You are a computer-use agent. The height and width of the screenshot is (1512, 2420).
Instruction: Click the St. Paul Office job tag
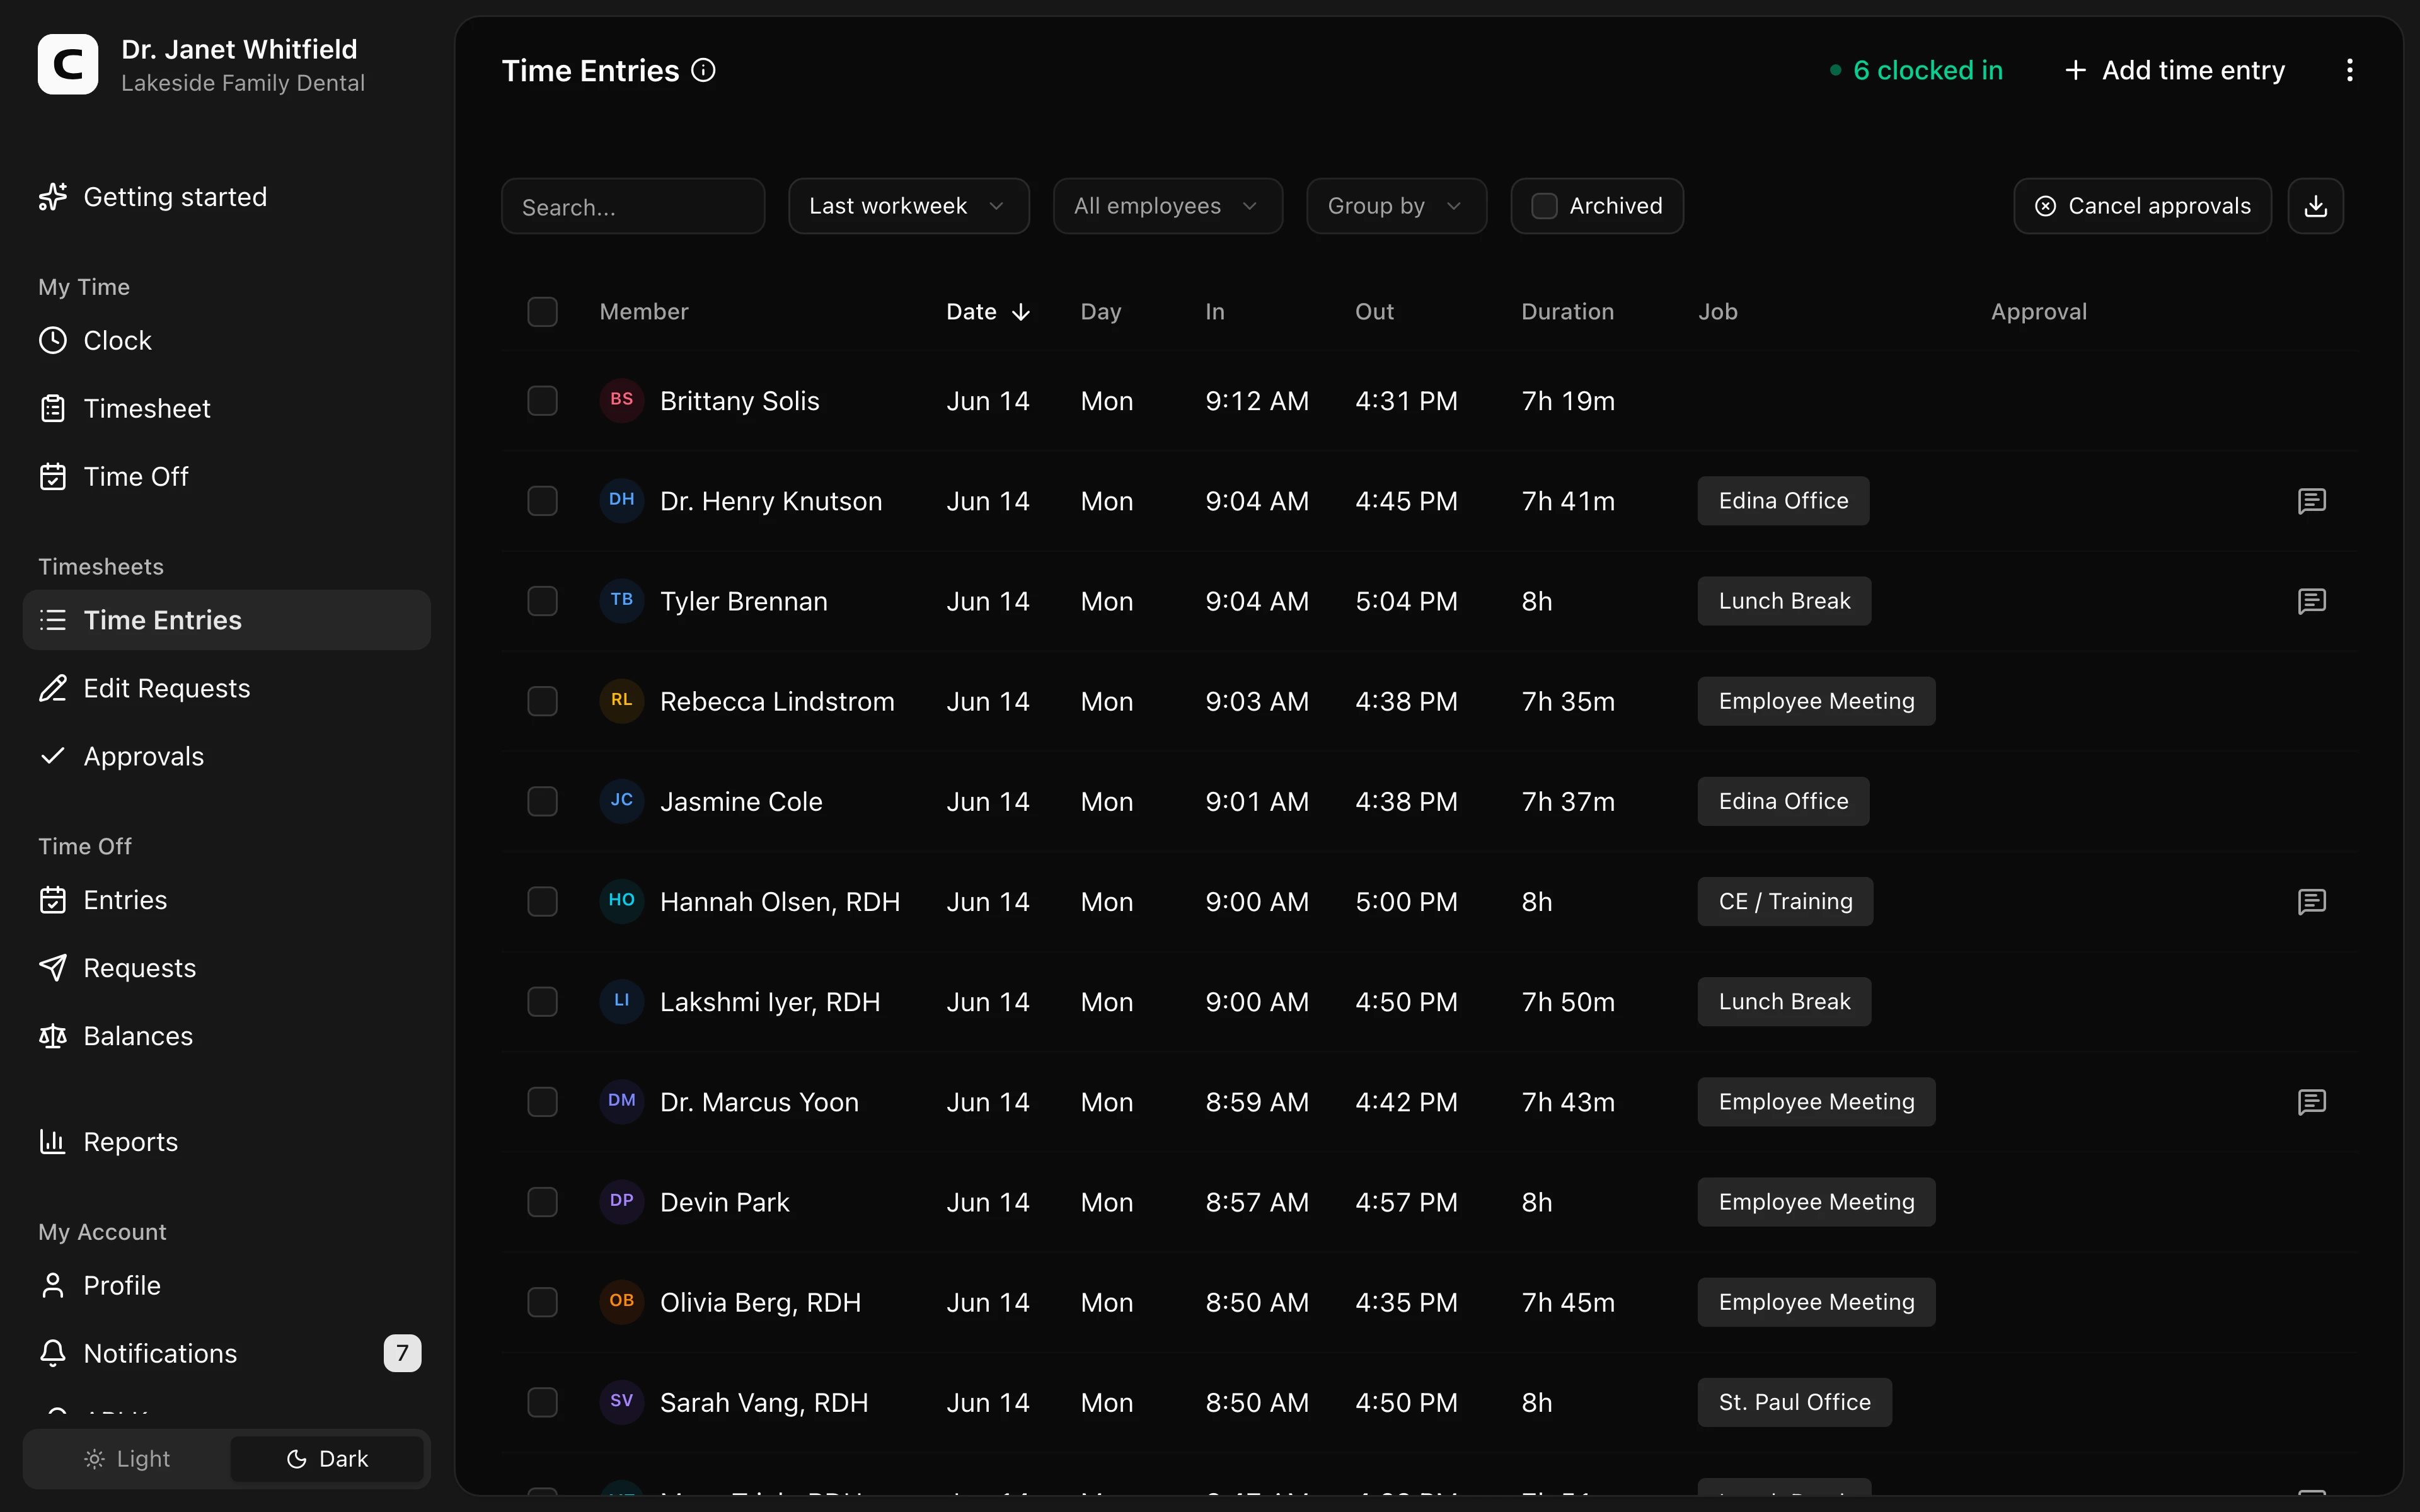[1794, 1403]
